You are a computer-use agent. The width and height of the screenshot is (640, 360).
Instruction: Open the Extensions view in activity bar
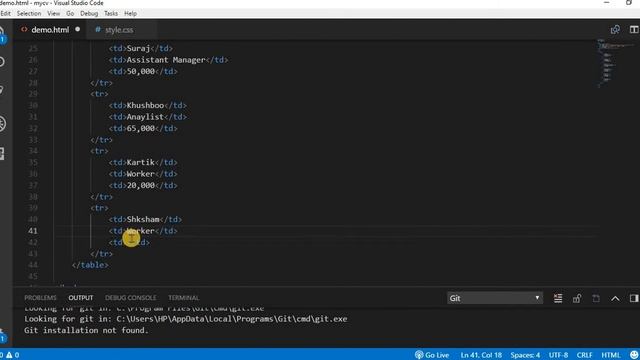2,154
